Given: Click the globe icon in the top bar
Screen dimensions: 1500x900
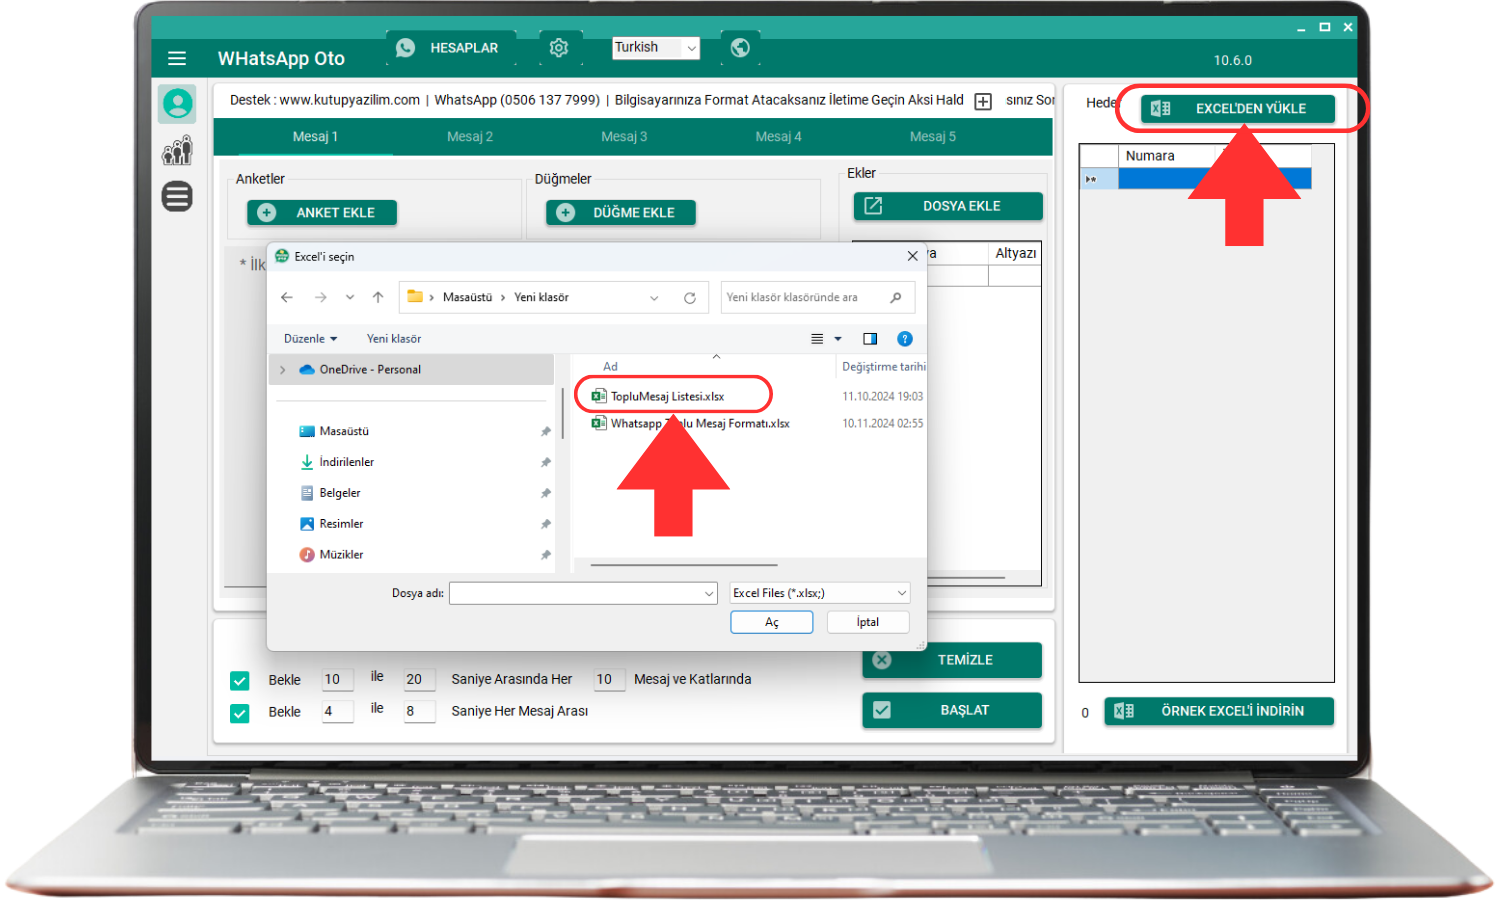Looking at the screenshot, I should click(740, 47).
